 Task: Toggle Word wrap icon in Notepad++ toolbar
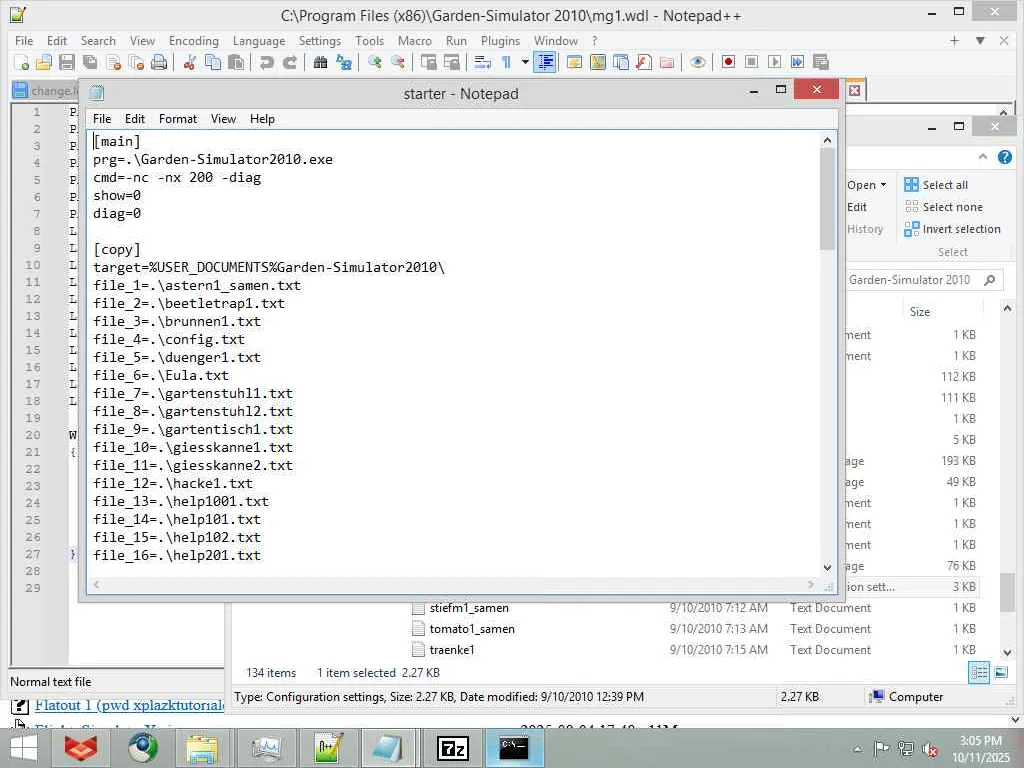(x=483, y=62)
